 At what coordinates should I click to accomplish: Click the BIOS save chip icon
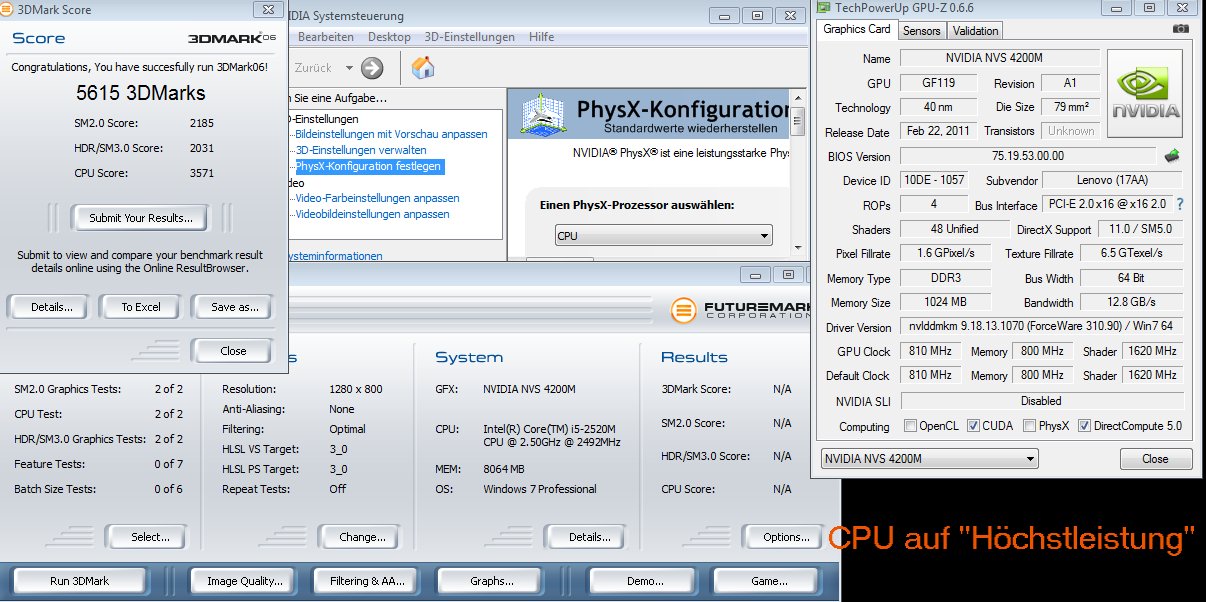click(x=1172, y=156)
